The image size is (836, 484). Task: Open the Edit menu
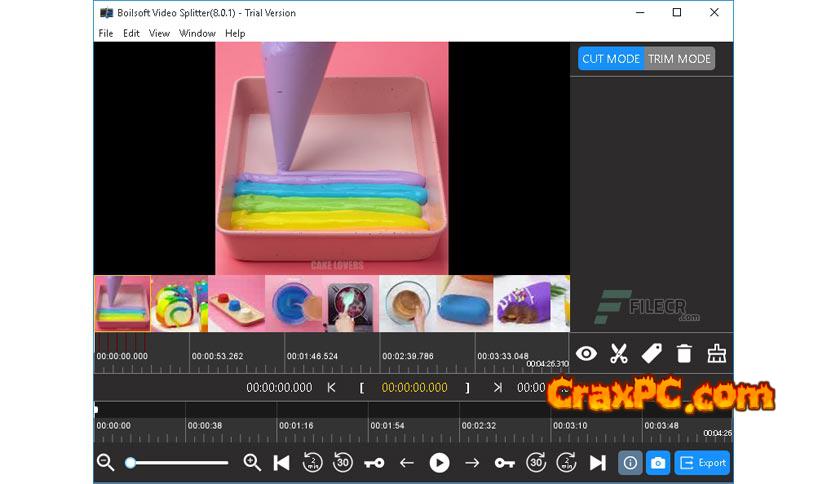tap(131, 33)
